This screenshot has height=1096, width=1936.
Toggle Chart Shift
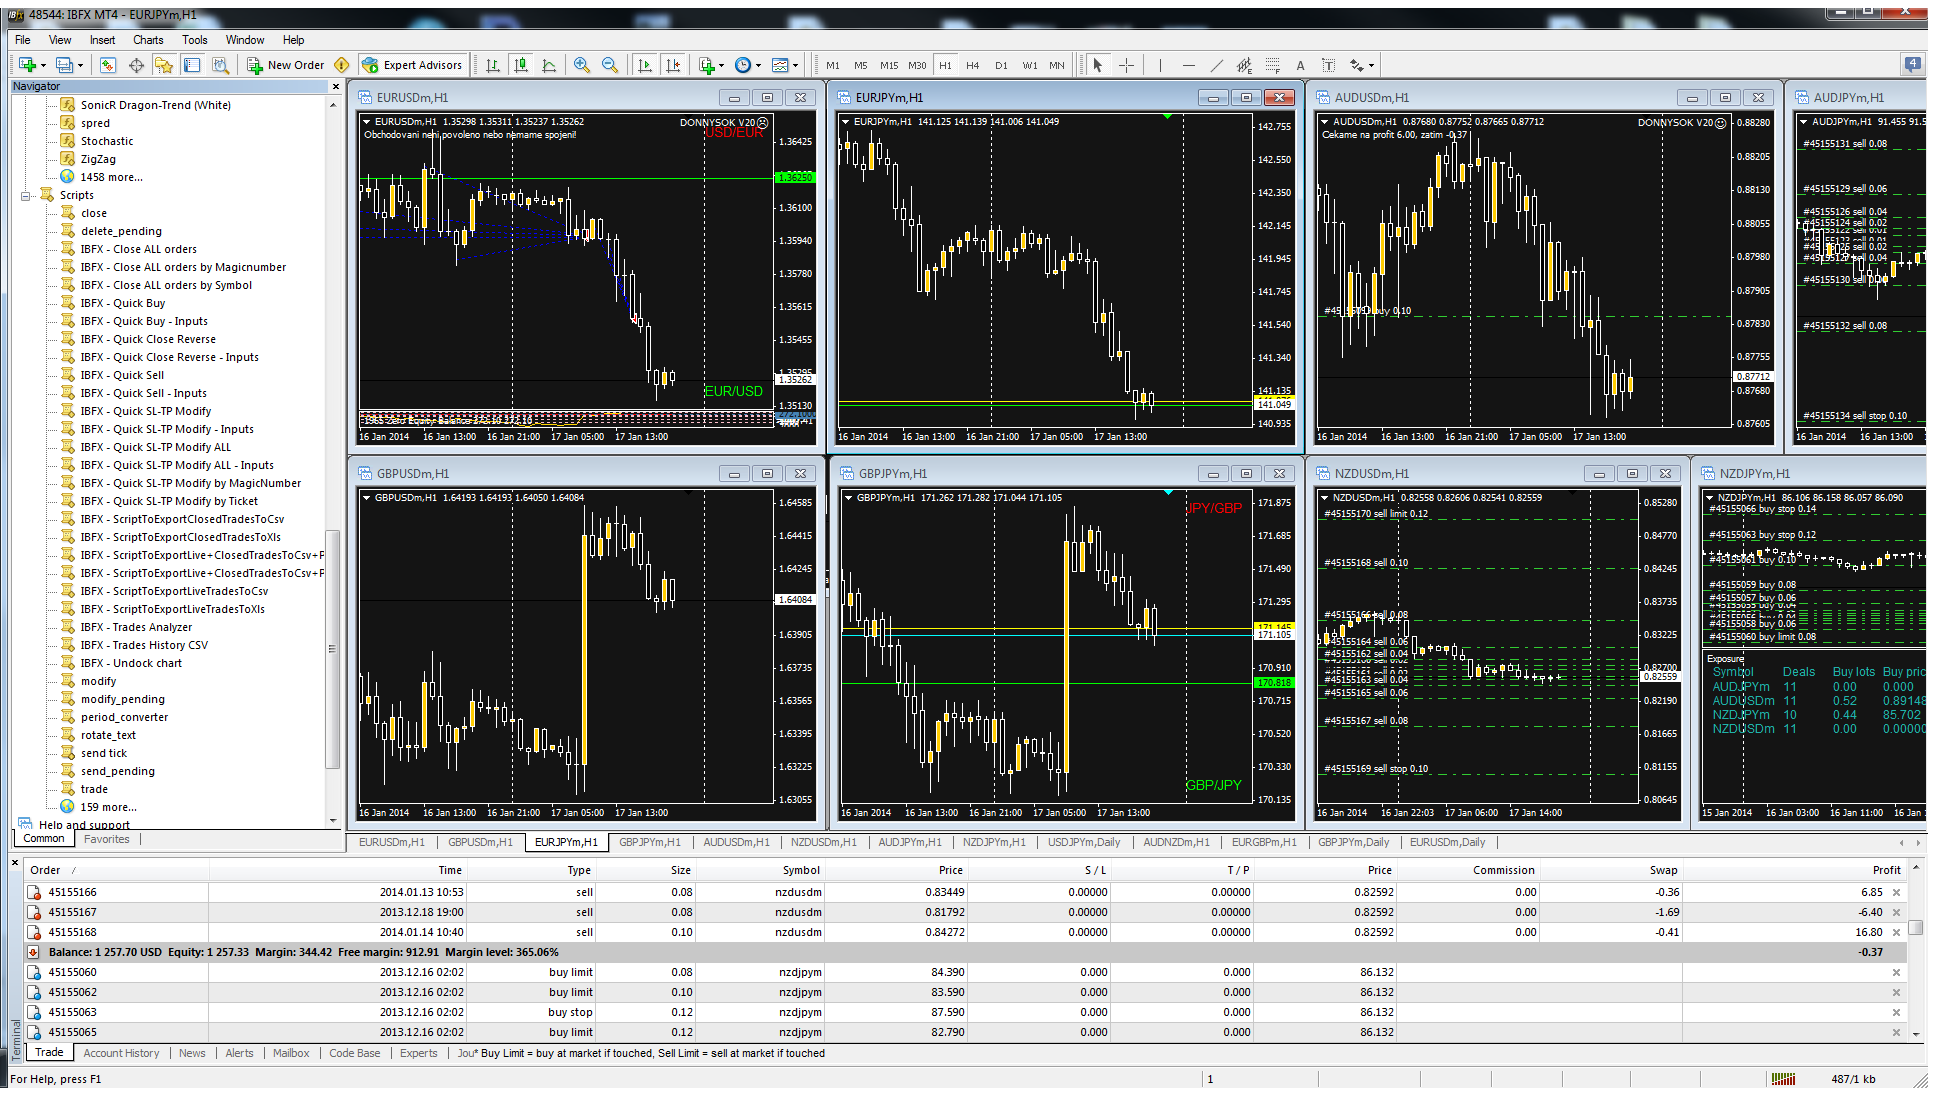coord(673,65)
